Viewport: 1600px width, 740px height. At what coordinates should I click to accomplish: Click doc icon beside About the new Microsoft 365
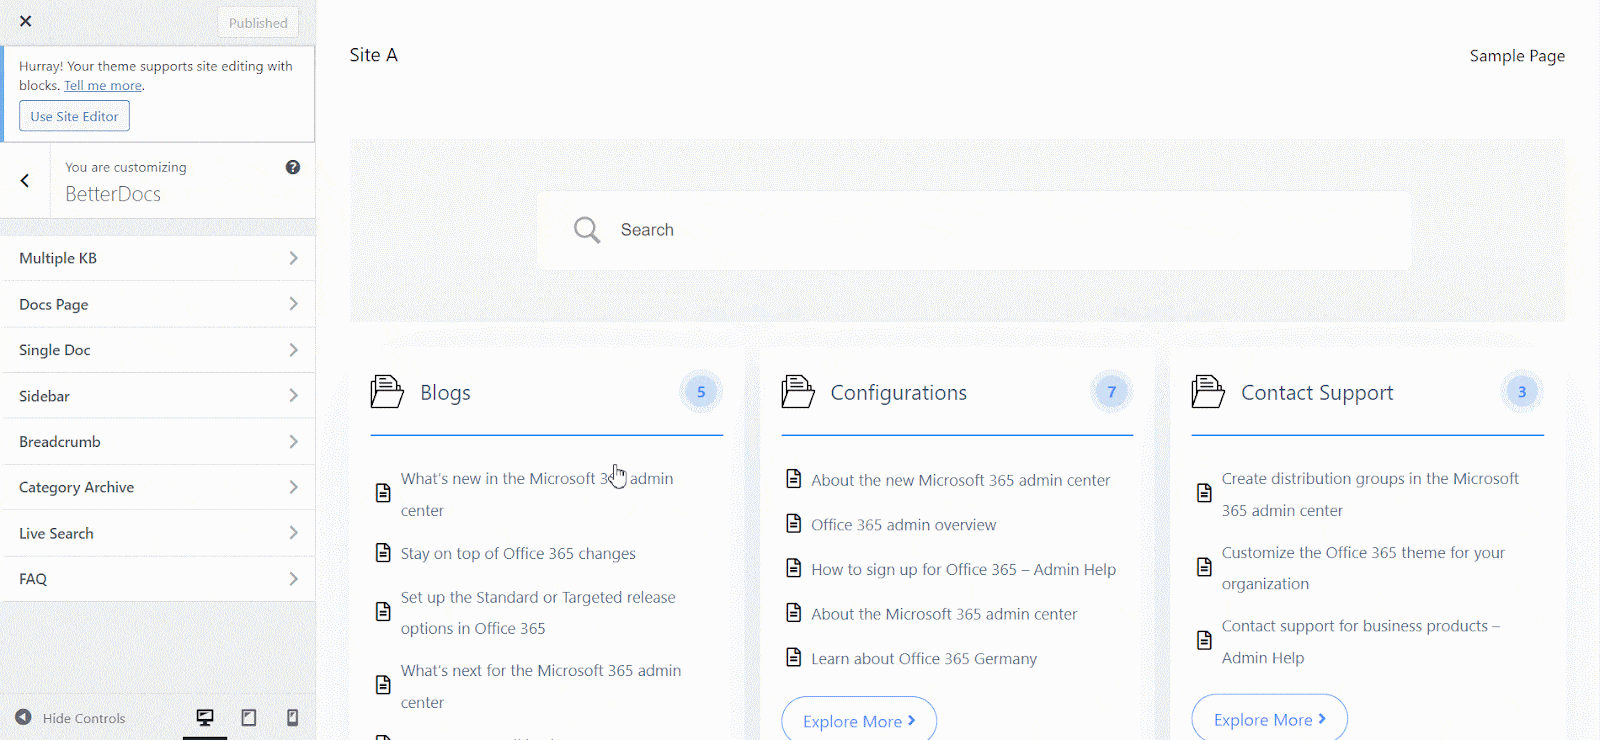coord(793,479)
